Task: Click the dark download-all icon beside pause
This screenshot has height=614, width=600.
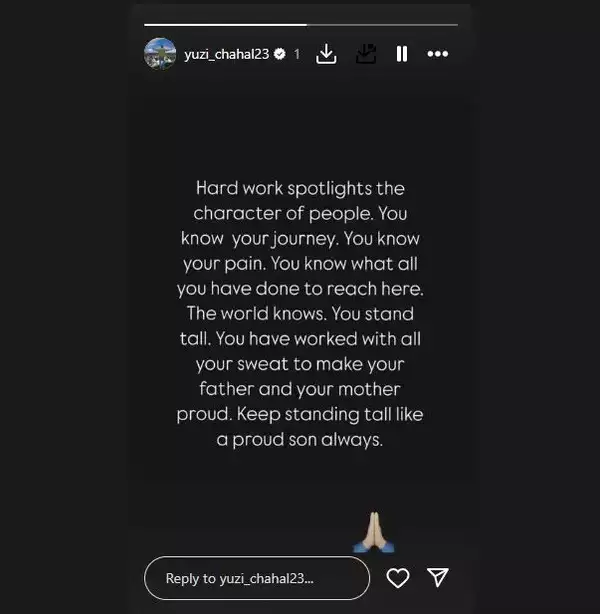Action: tap(366, 54)
